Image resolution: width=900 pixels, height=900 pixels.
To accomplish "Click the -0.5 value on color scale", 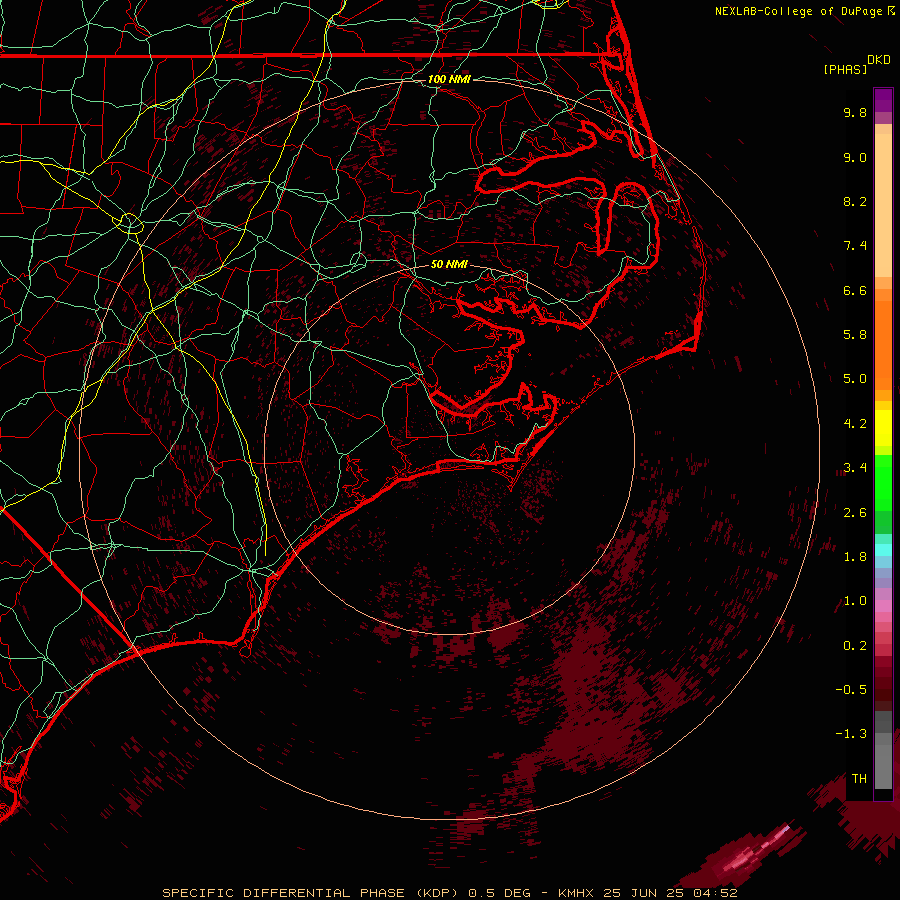I will click(x=851, y=690).
